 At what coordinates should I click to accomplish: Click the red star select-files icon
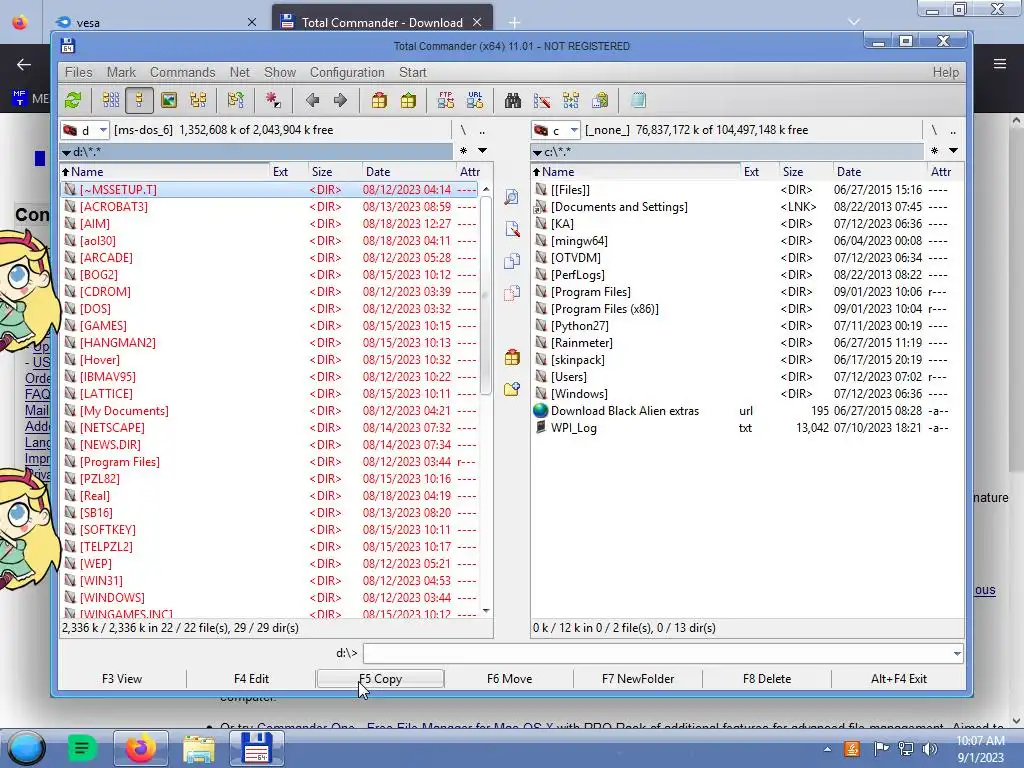click(273, 100)
